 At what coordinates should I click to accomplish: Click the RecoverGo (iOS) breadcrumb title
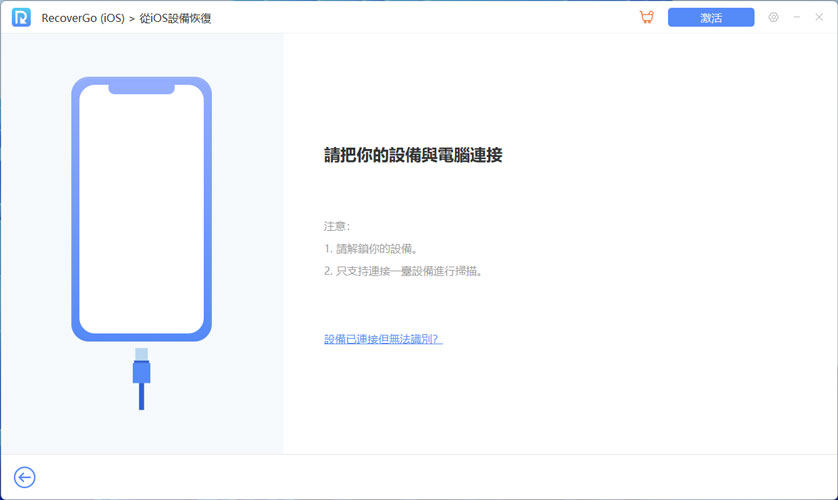83,18
